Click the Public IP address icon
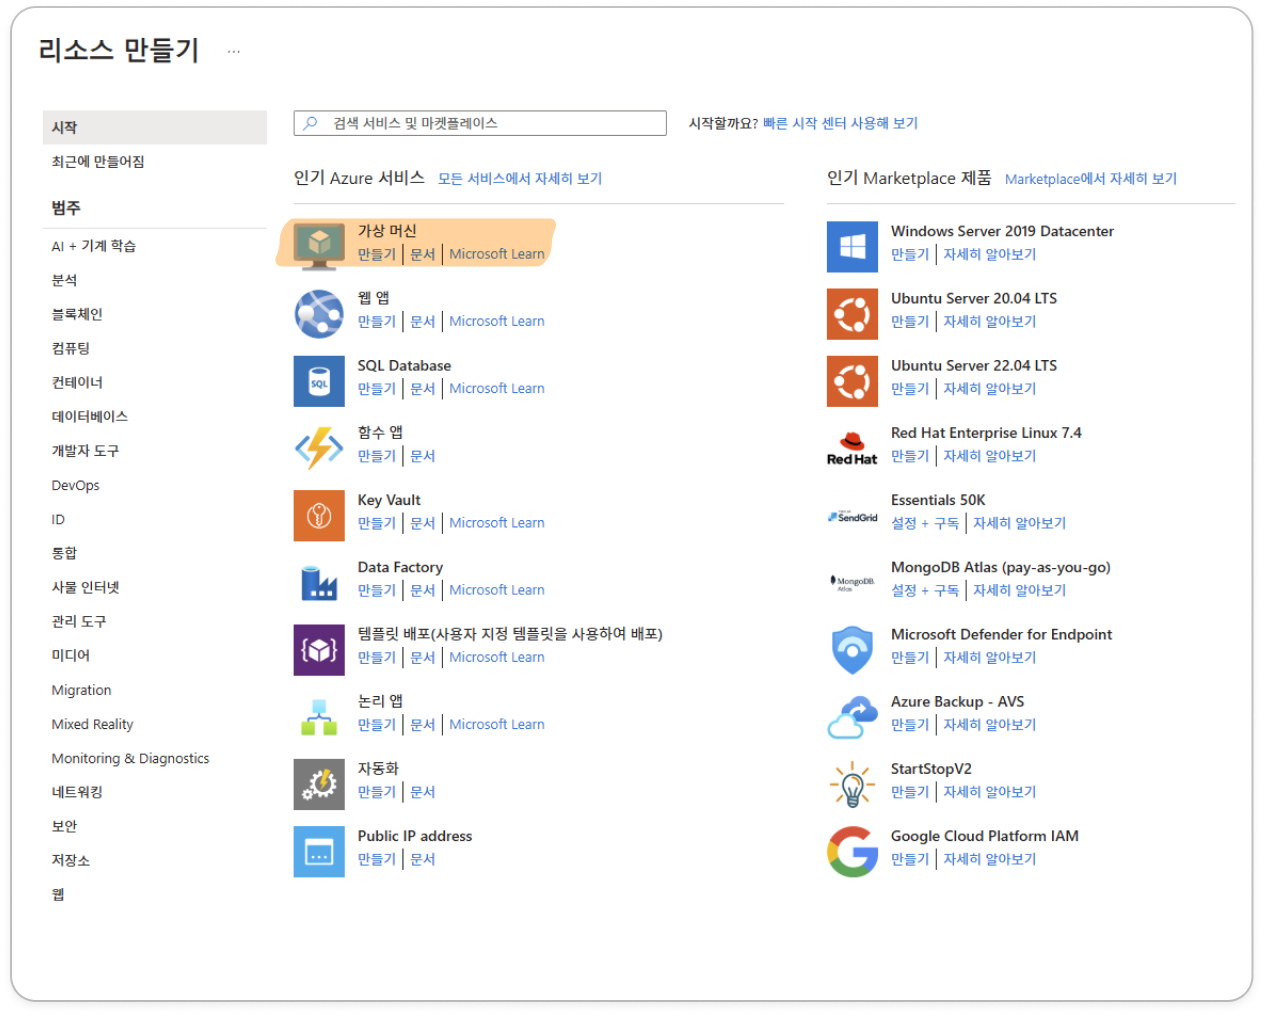This screenshot has width=1264, height=1016. point(319,851)
